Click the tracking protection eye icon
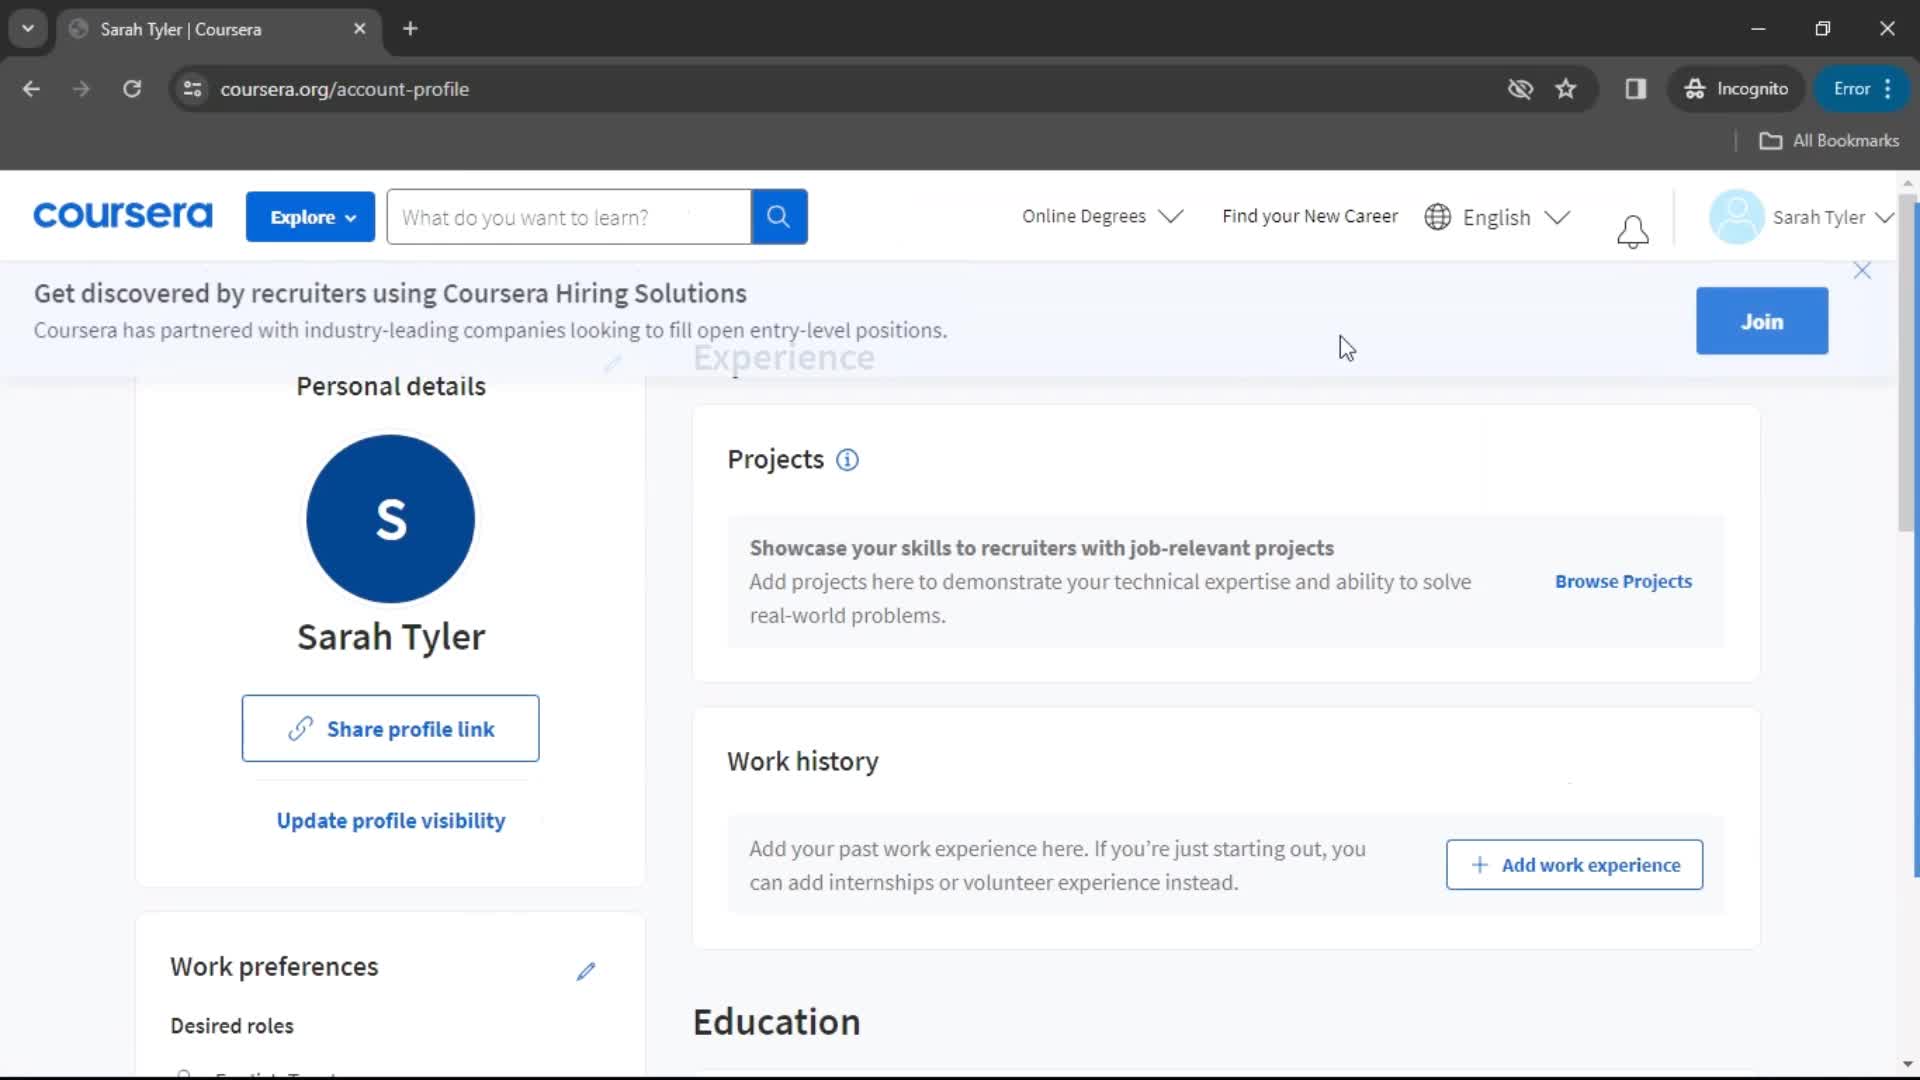Image resolution: width=1920 pixels, height=1080 pixels. pos(1520,89)
